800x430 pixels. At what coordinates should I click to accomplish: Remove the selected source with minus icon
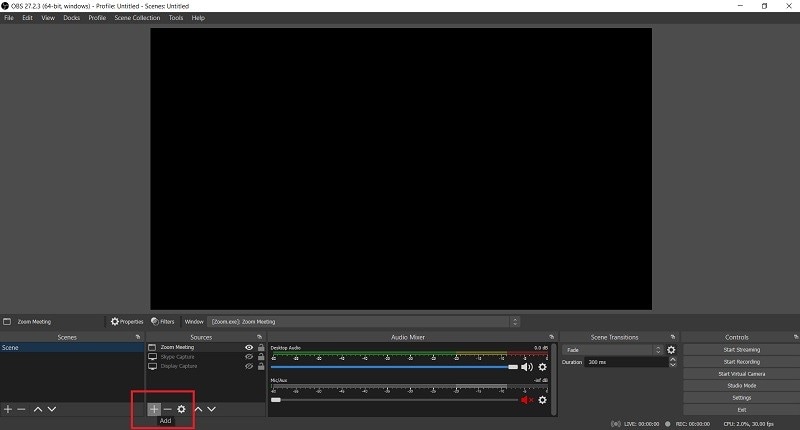(x=167, y=409)
